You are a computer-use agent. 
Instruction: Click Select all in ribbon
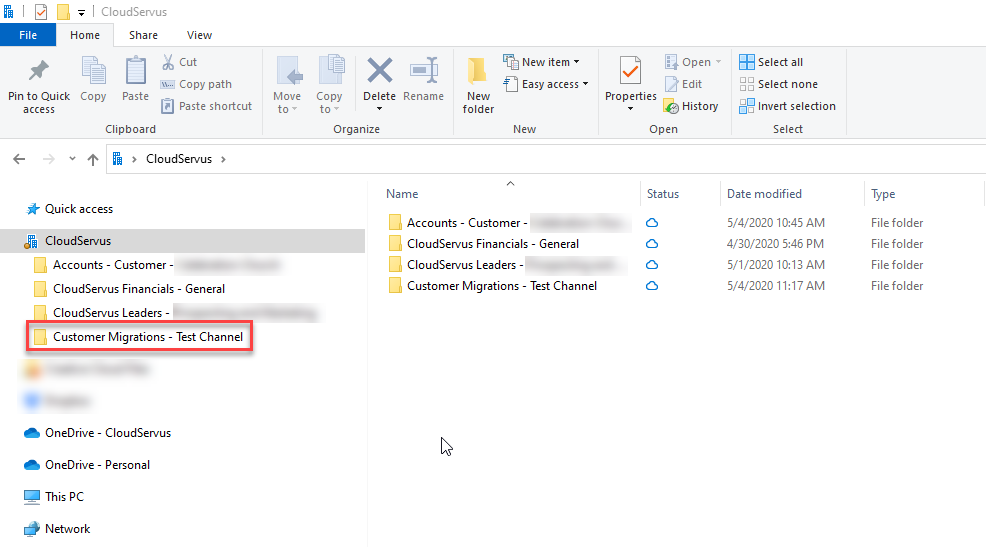pyautogui.click(x=771, y=62)
